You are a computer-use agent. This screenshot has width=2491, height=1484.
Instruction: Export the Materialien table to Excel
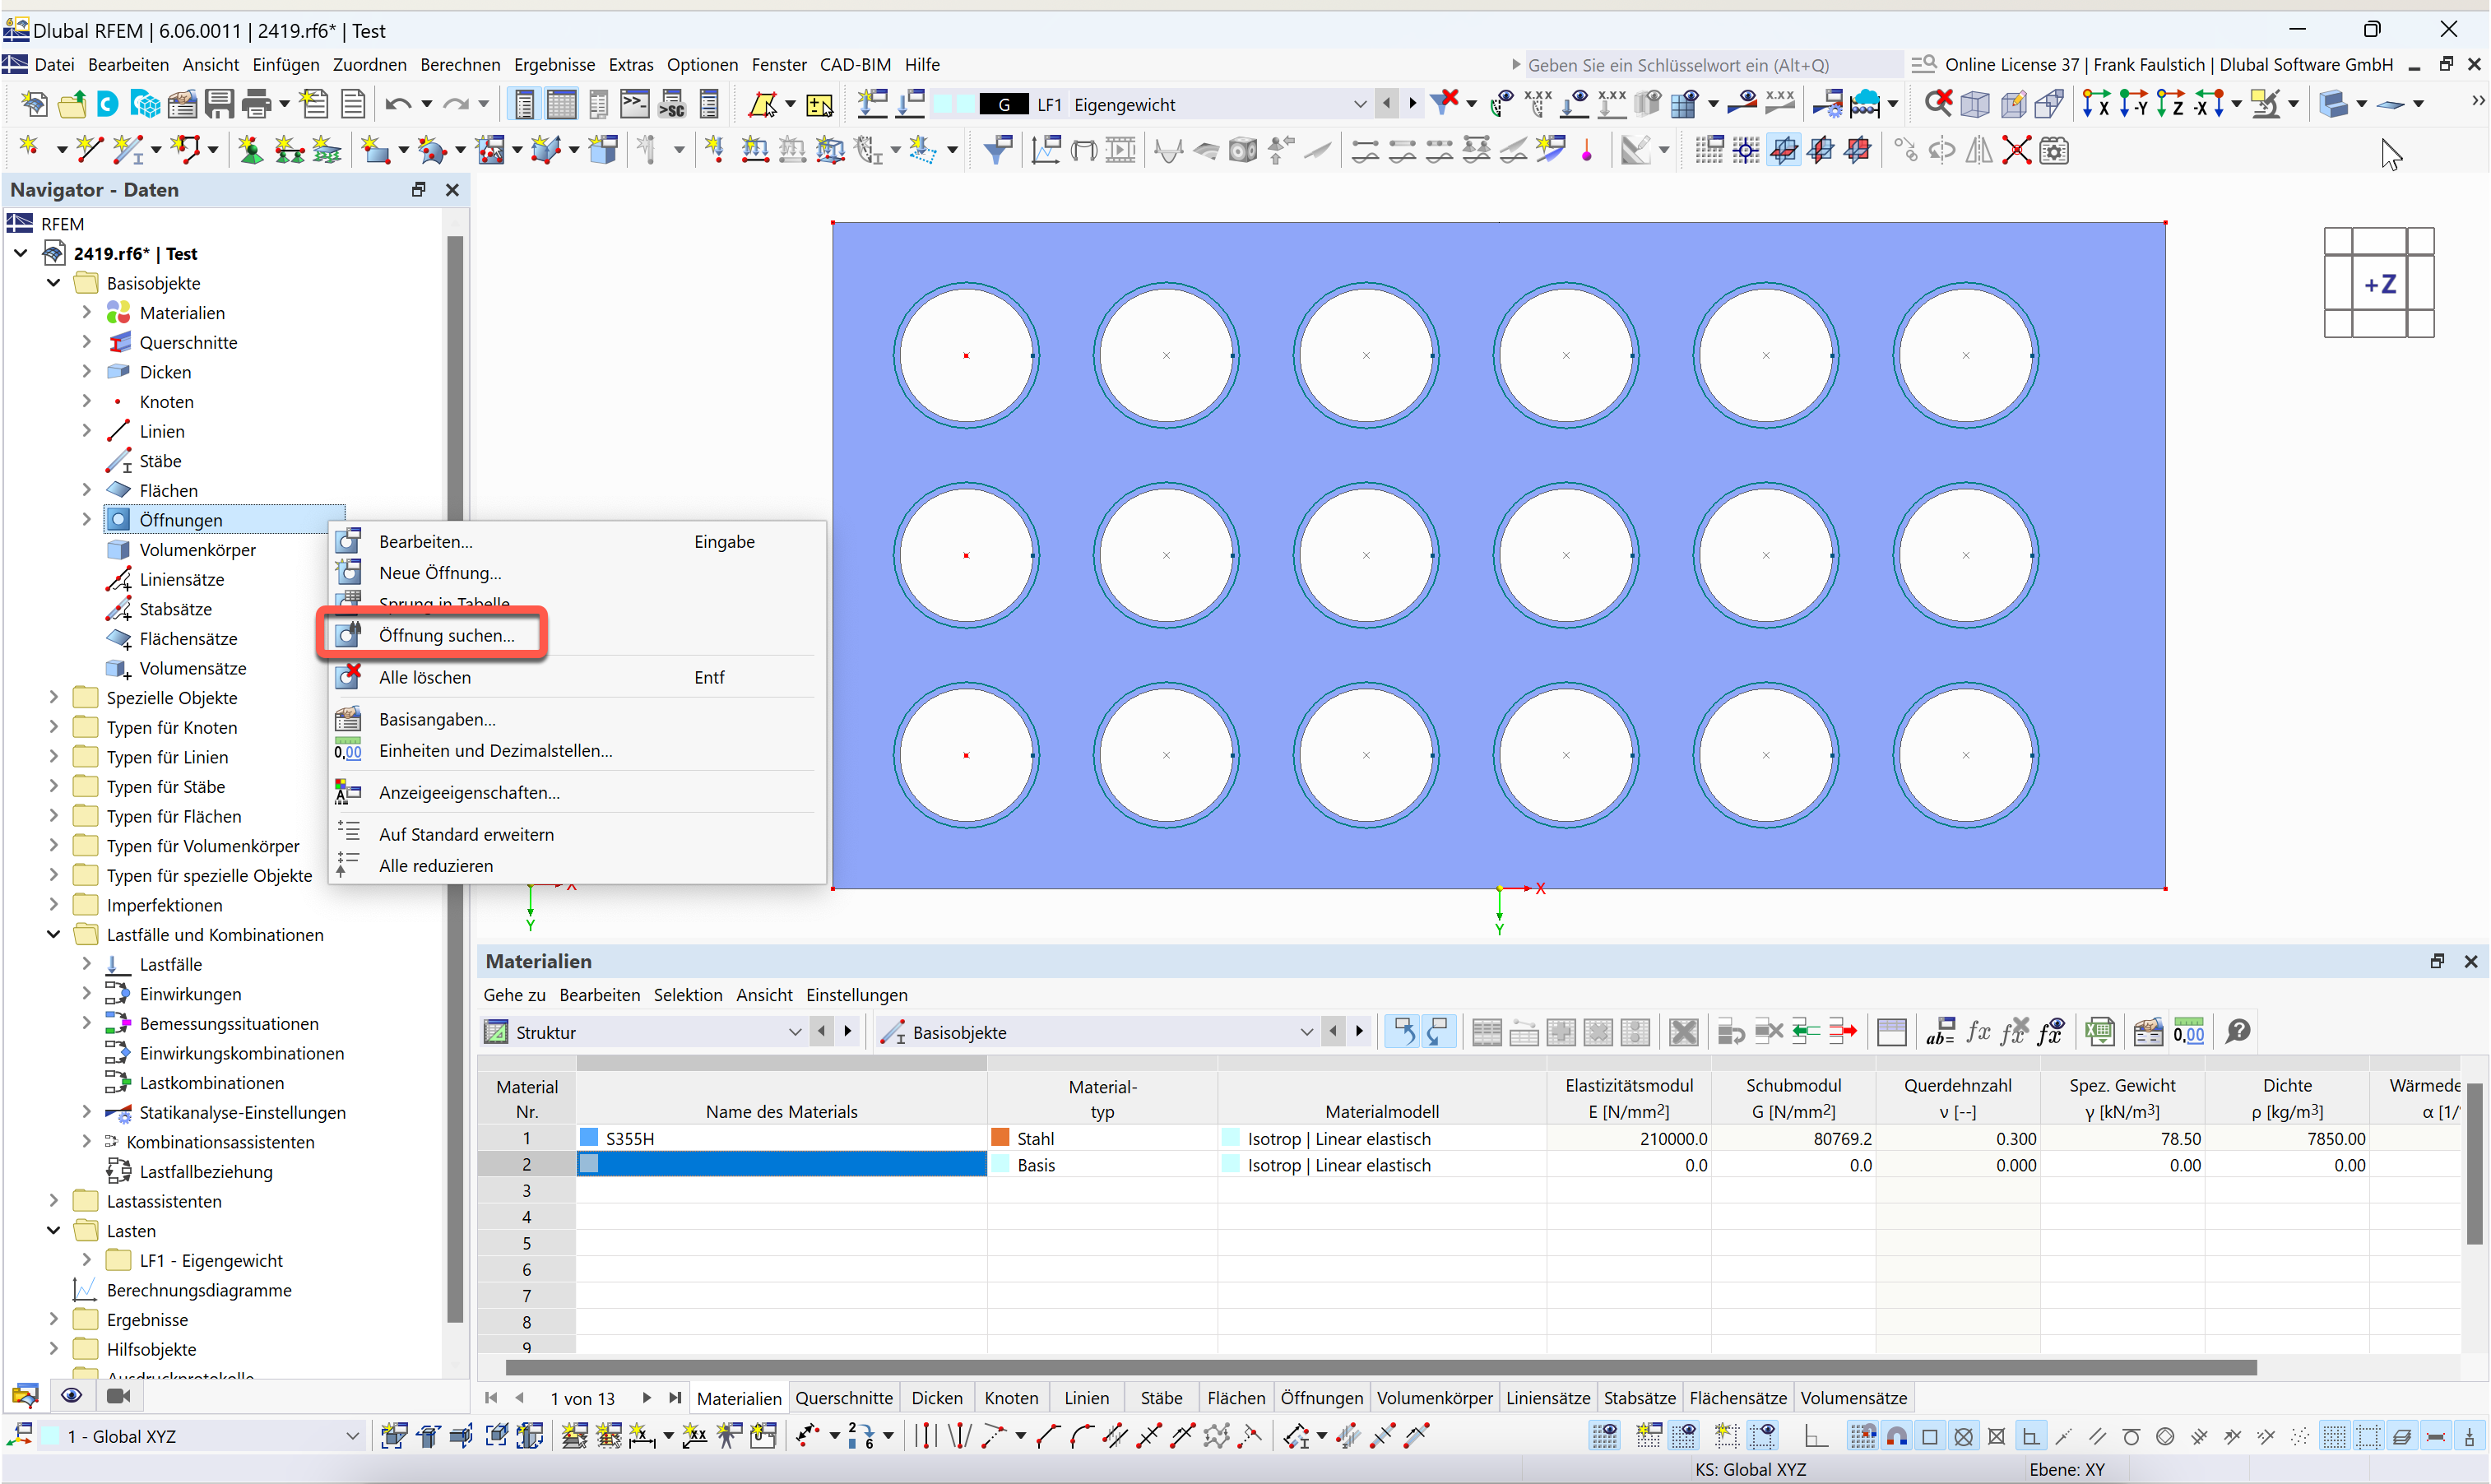coord(2100,1031)
